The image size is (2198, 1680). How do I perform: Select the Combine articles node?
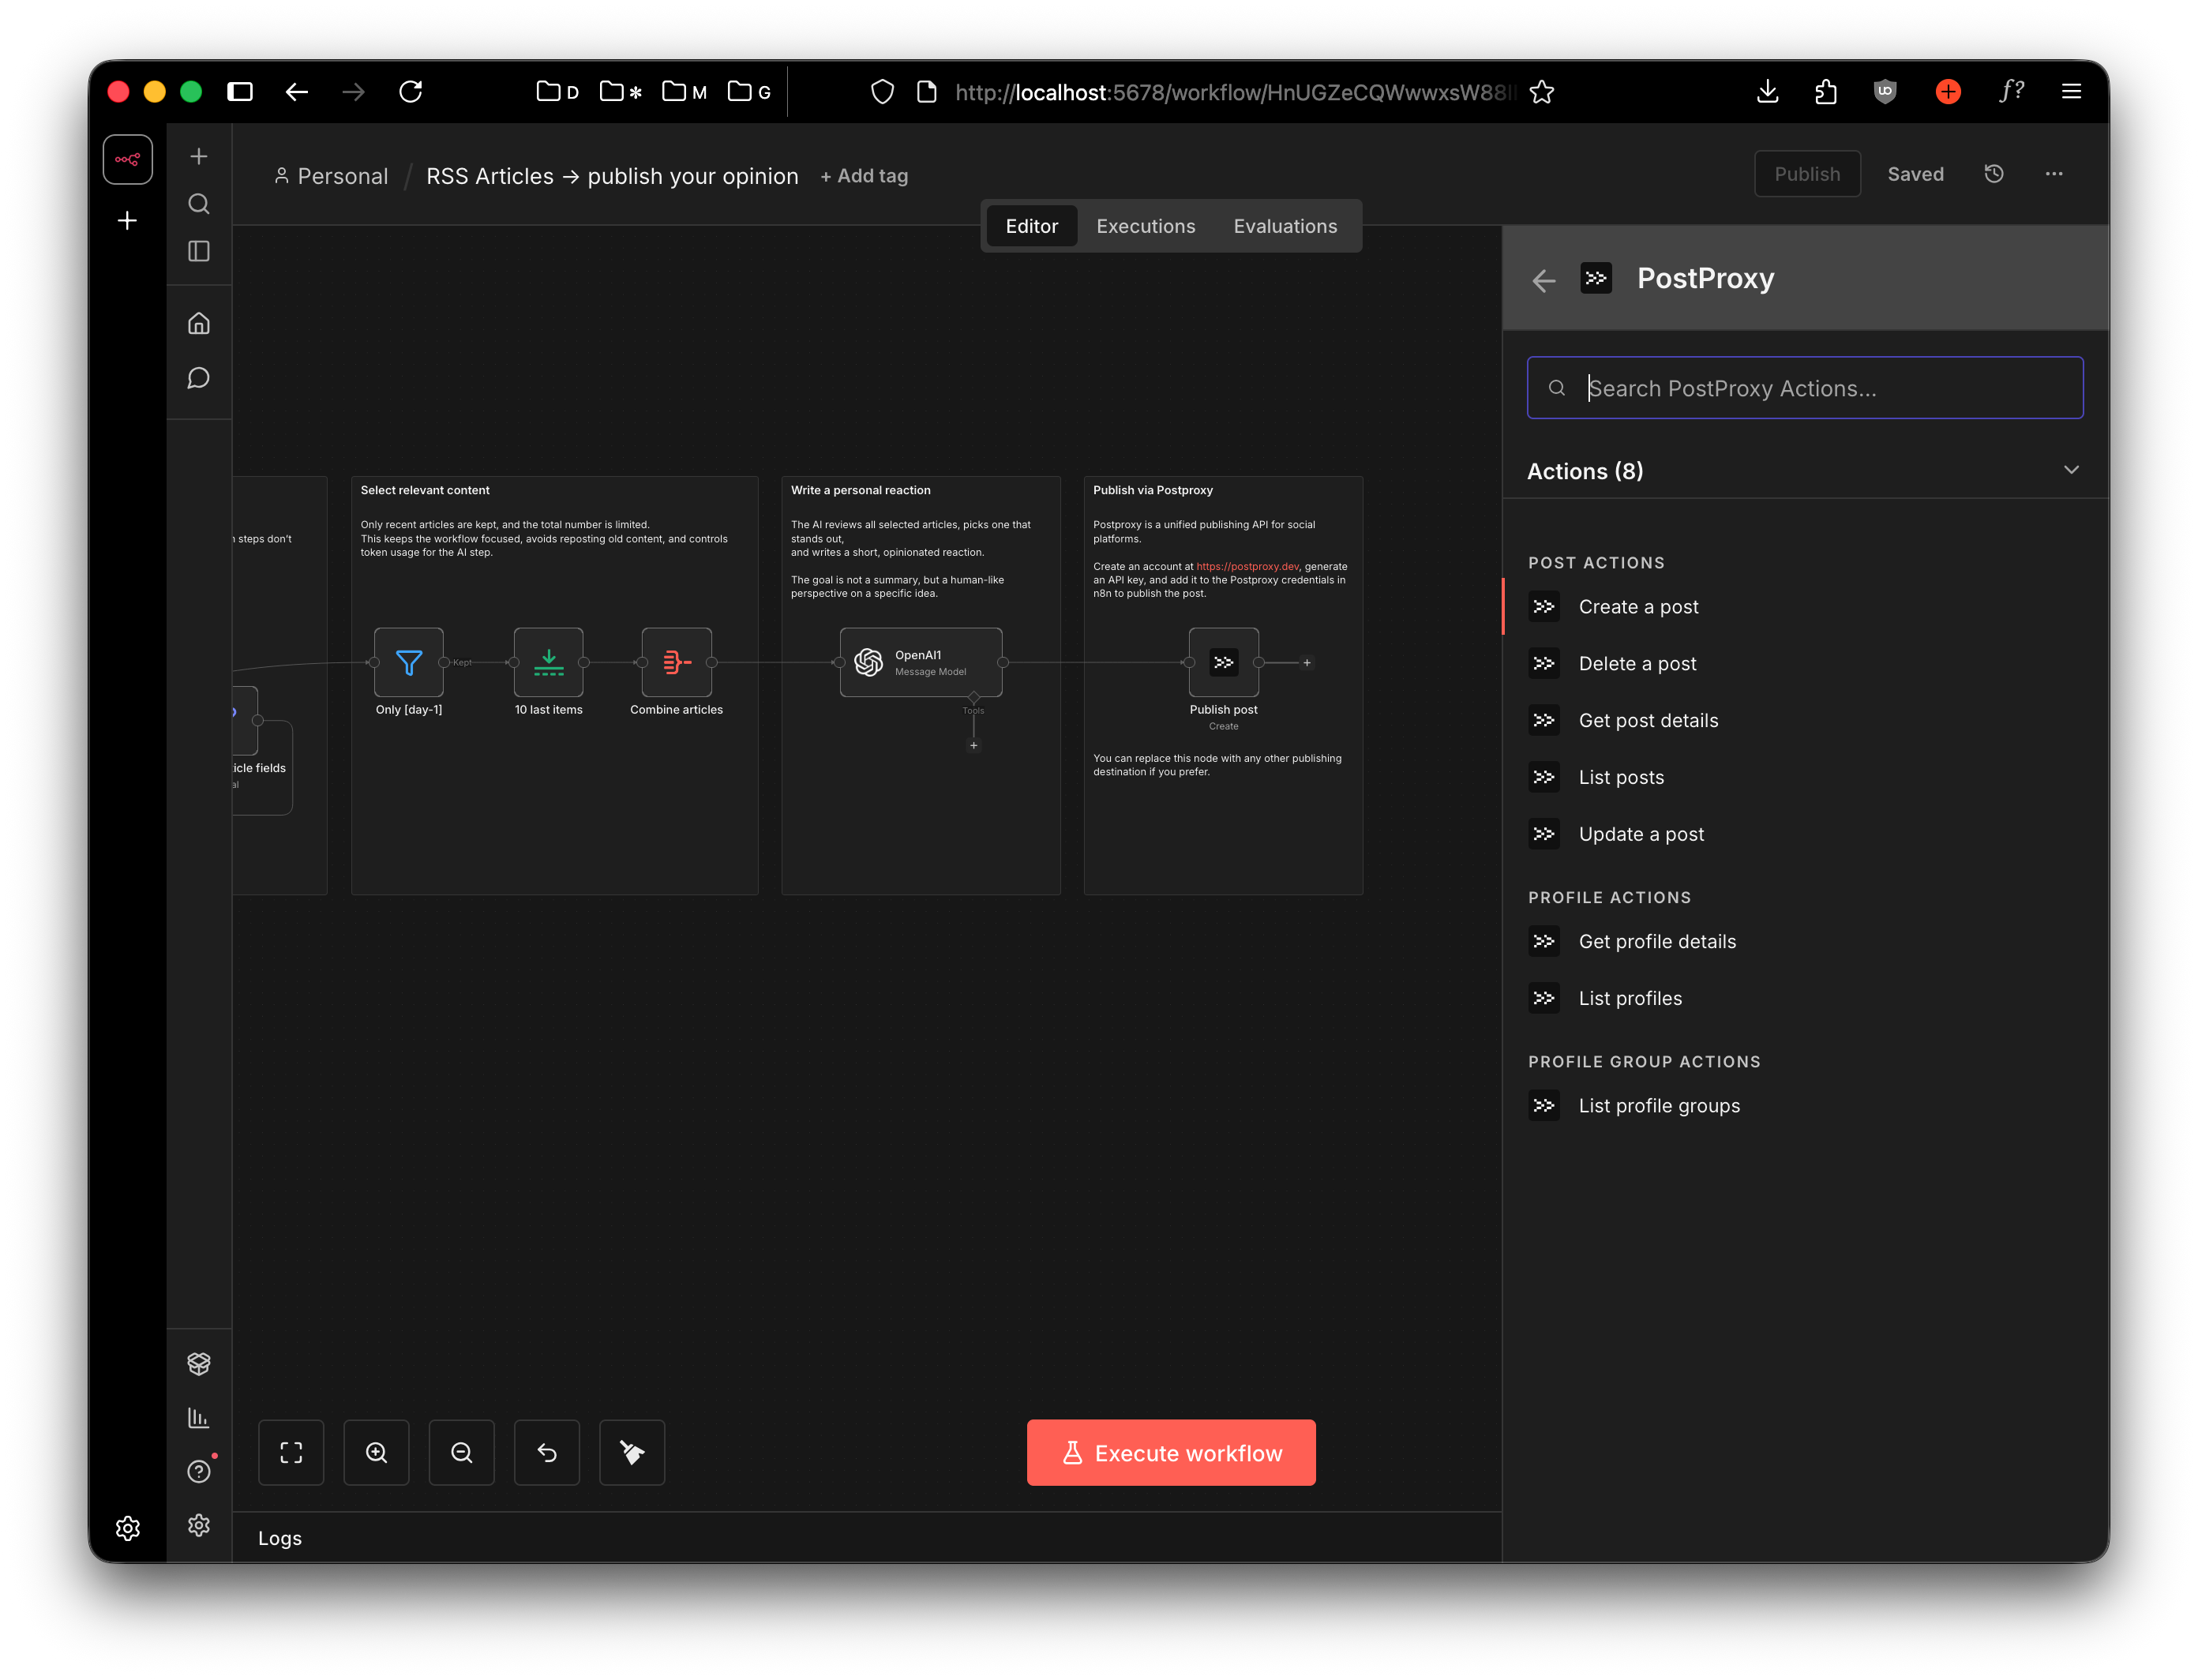676,662
